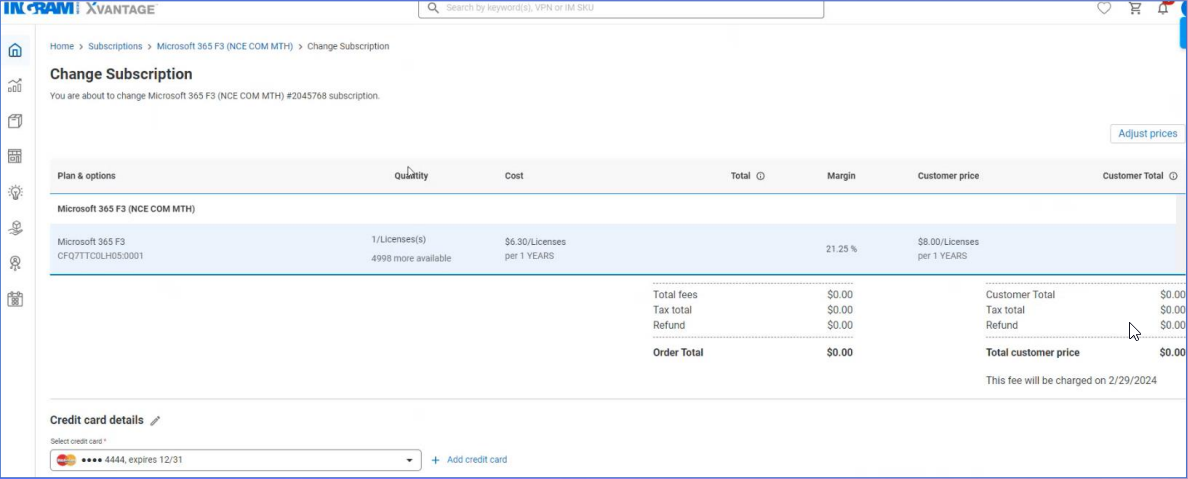The width and height of the screenshot is (1188, 479).
Task: Click Add credit card link
Action: [477, 460]
